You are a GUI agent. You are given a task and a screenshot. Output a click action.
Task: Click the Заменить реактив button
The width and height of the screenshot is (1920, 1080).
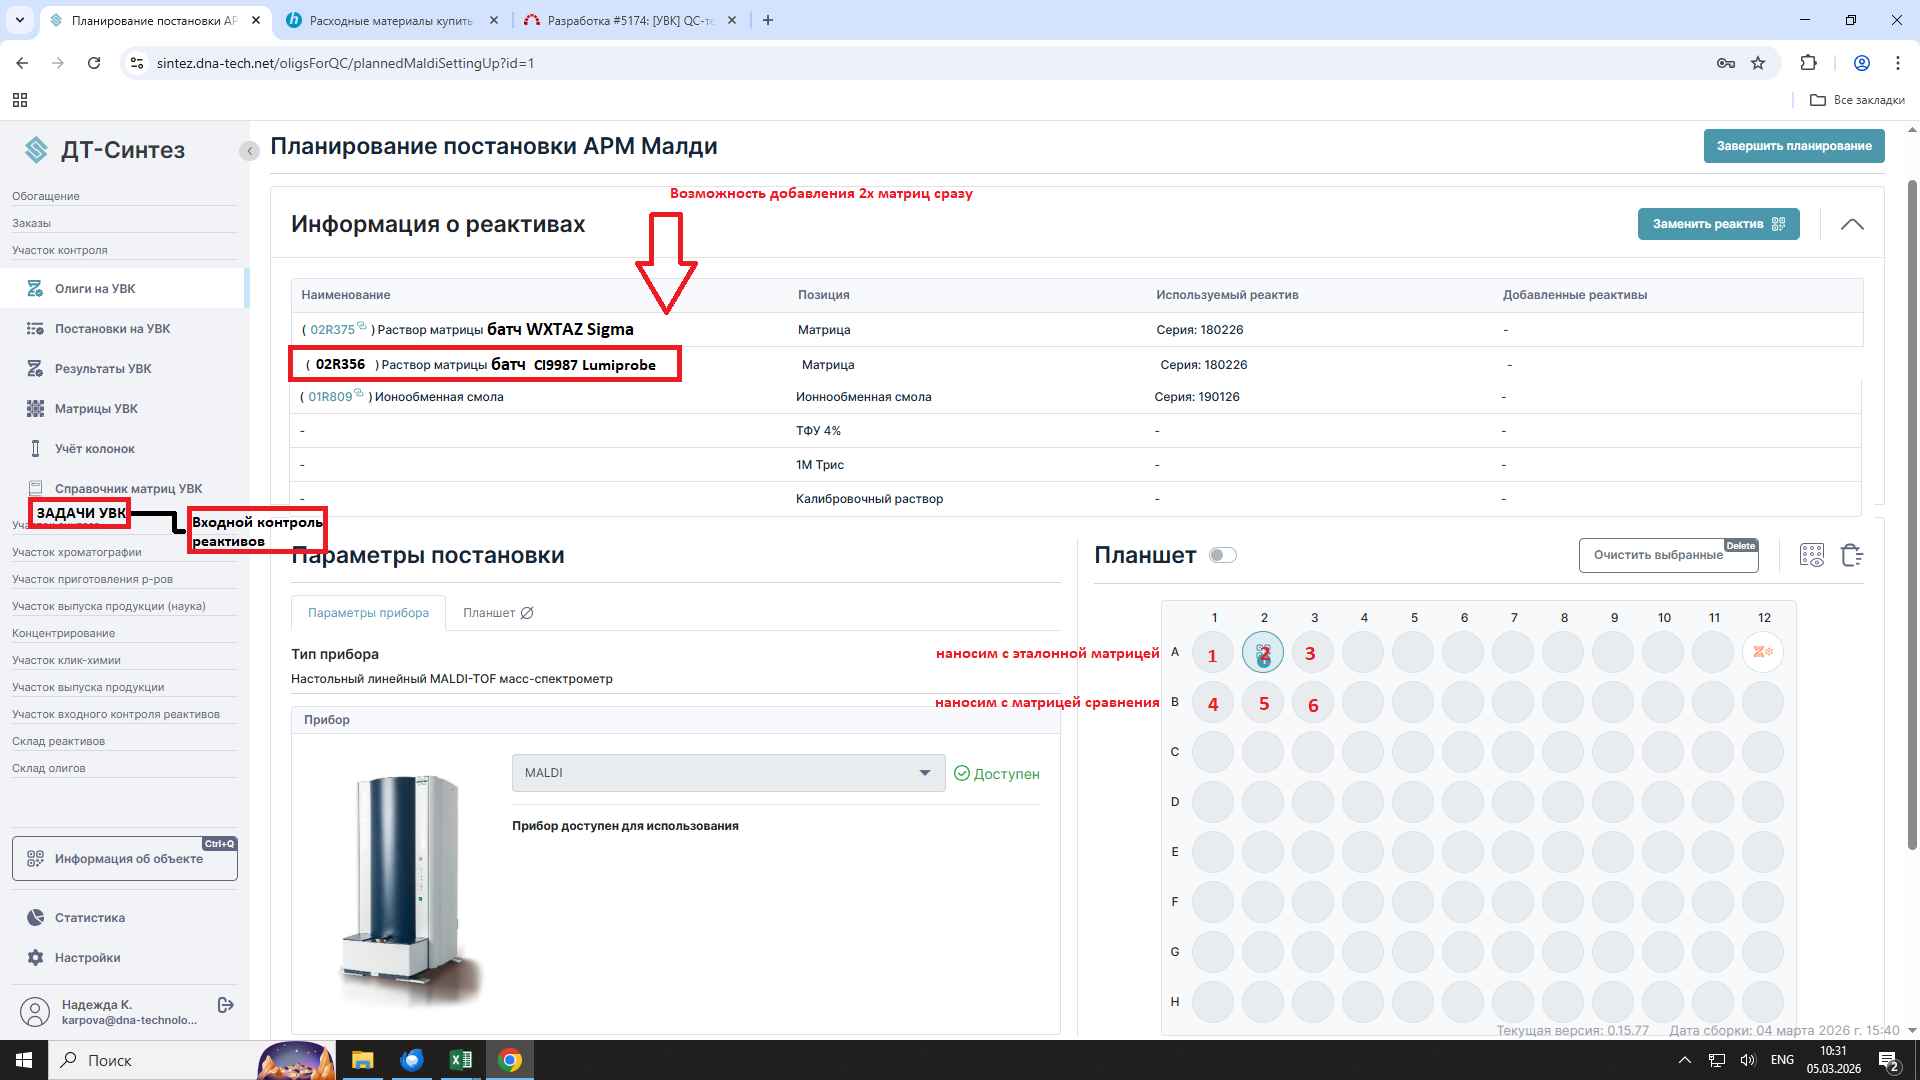point(1718,224)
